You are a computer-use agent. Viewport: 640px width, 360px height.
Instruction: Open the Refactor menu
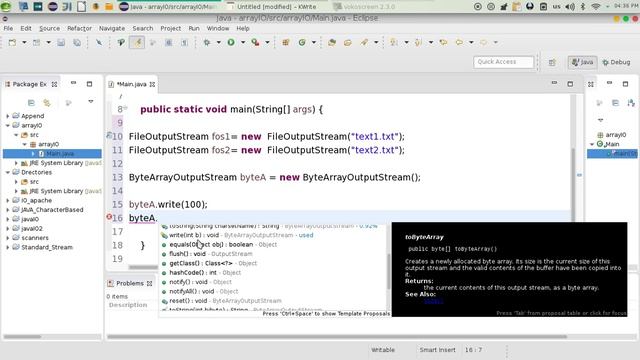(79, 29)
